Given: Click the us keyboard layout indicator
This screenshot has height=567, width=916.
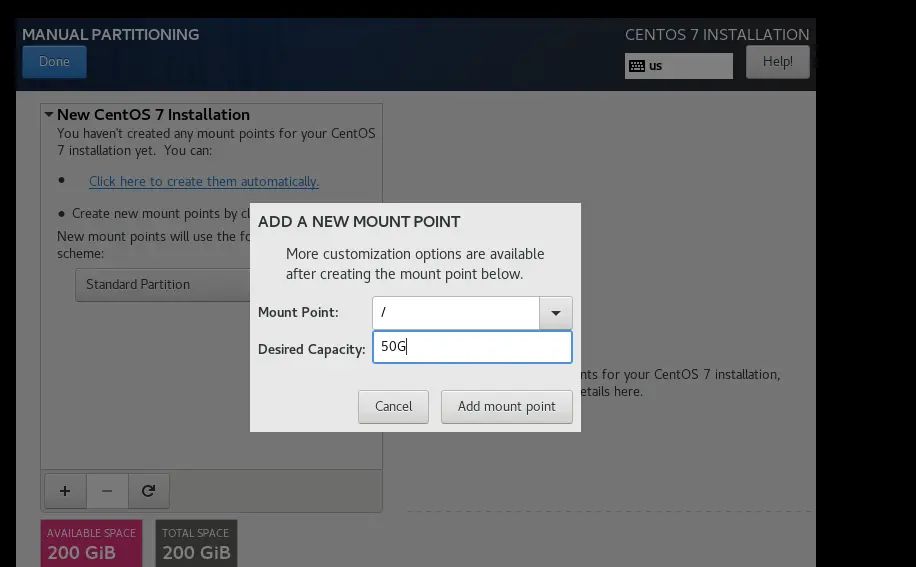Looking at the screenshot, I should tap(678, 66).
